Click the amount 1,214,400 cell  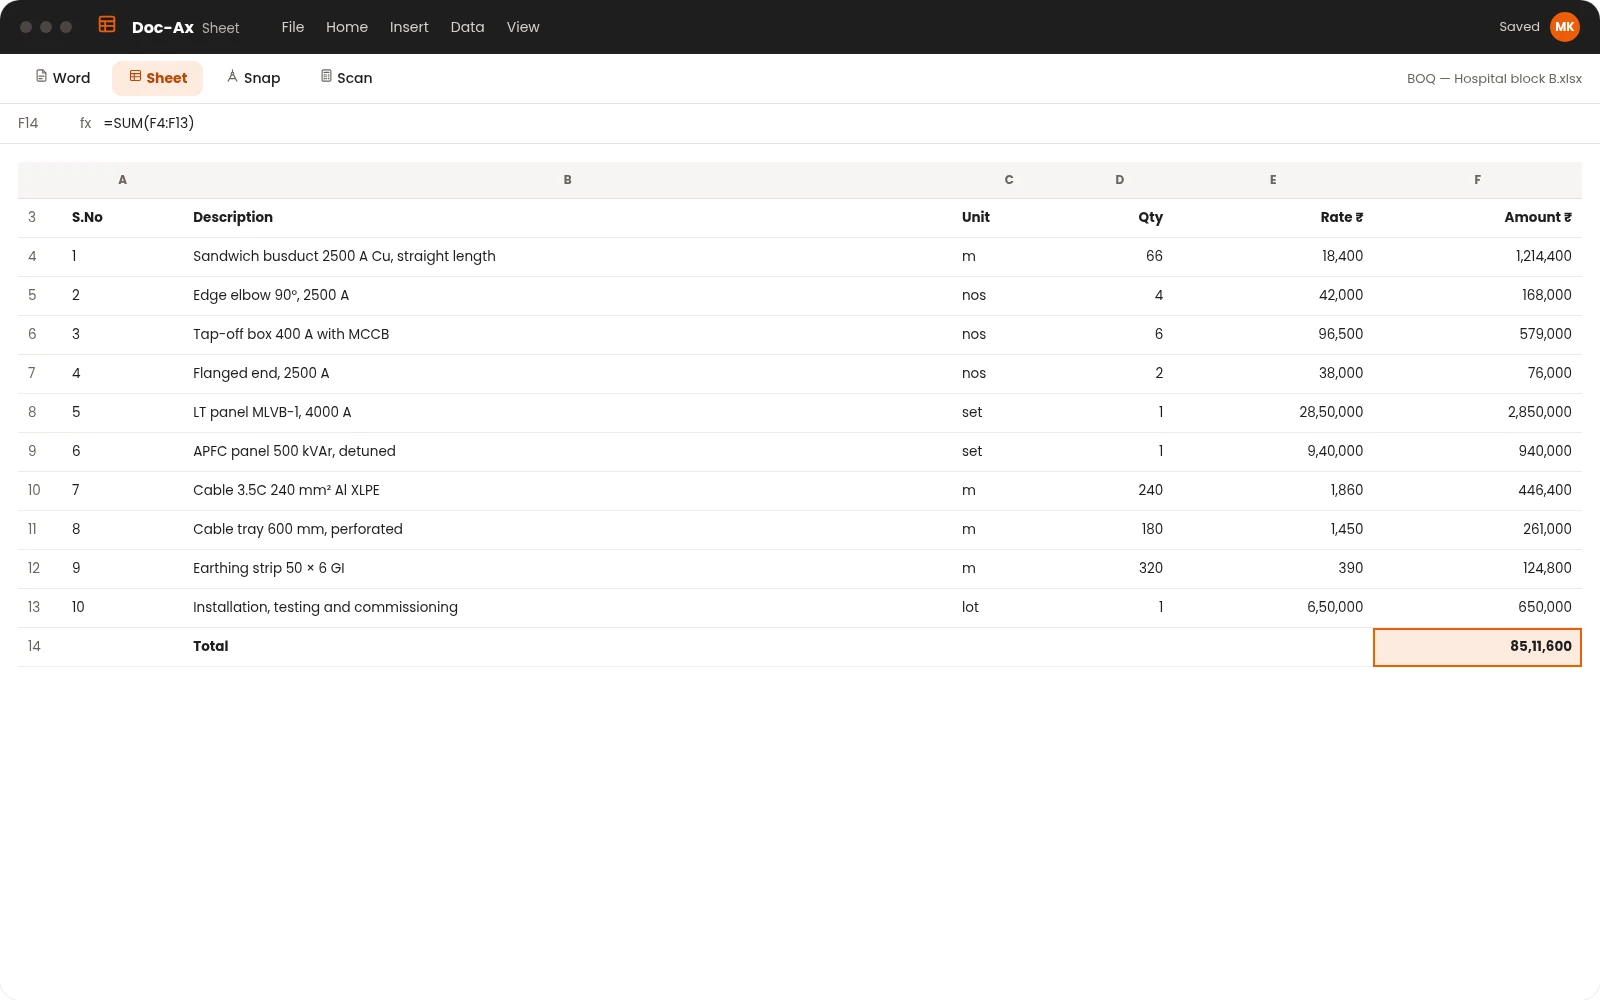tap(1477, 257)
